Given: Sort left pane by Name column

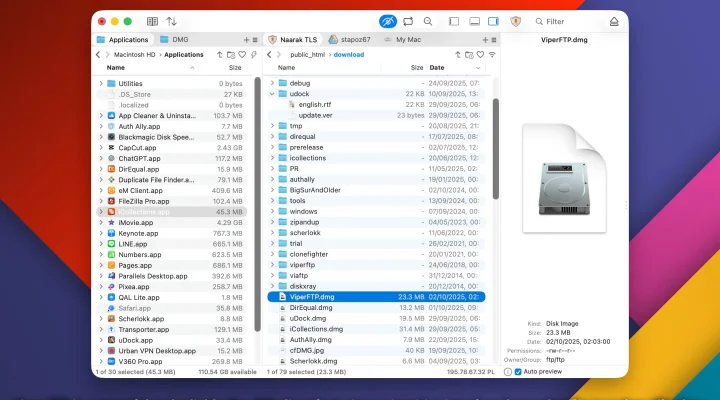Looking at the screenshot, I should tap(116, 68).
